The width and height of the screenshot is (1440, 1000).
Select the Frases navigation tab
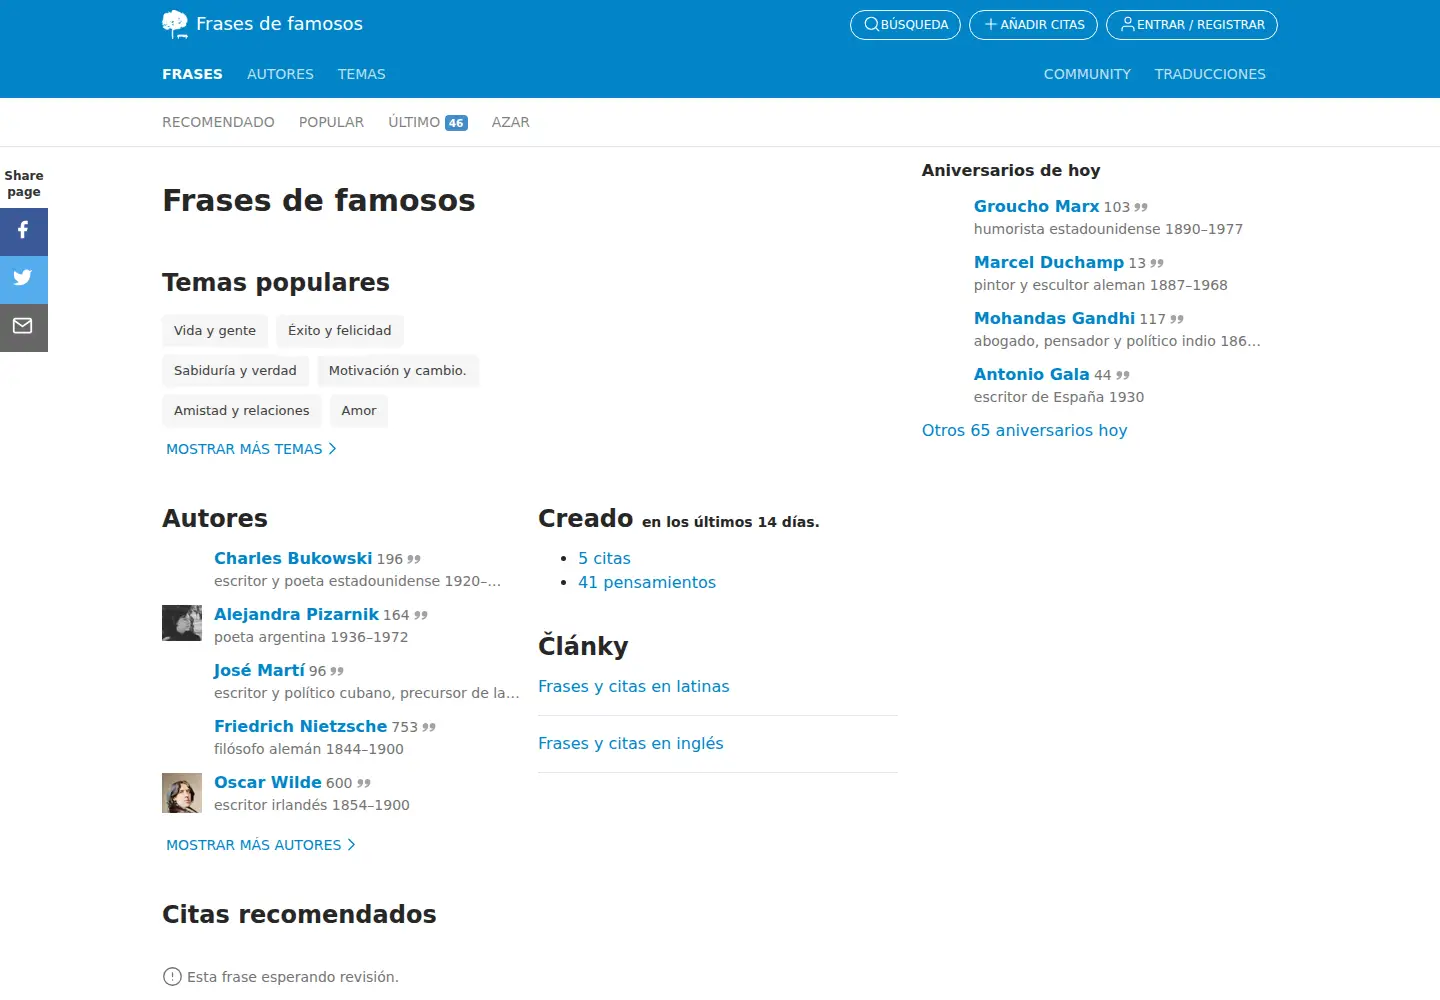(192, 74)
